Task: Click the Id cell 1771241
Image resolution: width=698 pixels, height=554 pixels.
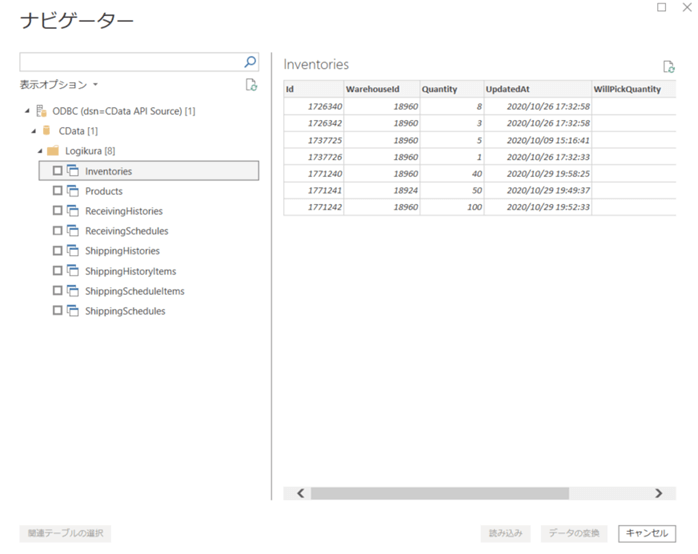Action: click(x=313, y=190)
